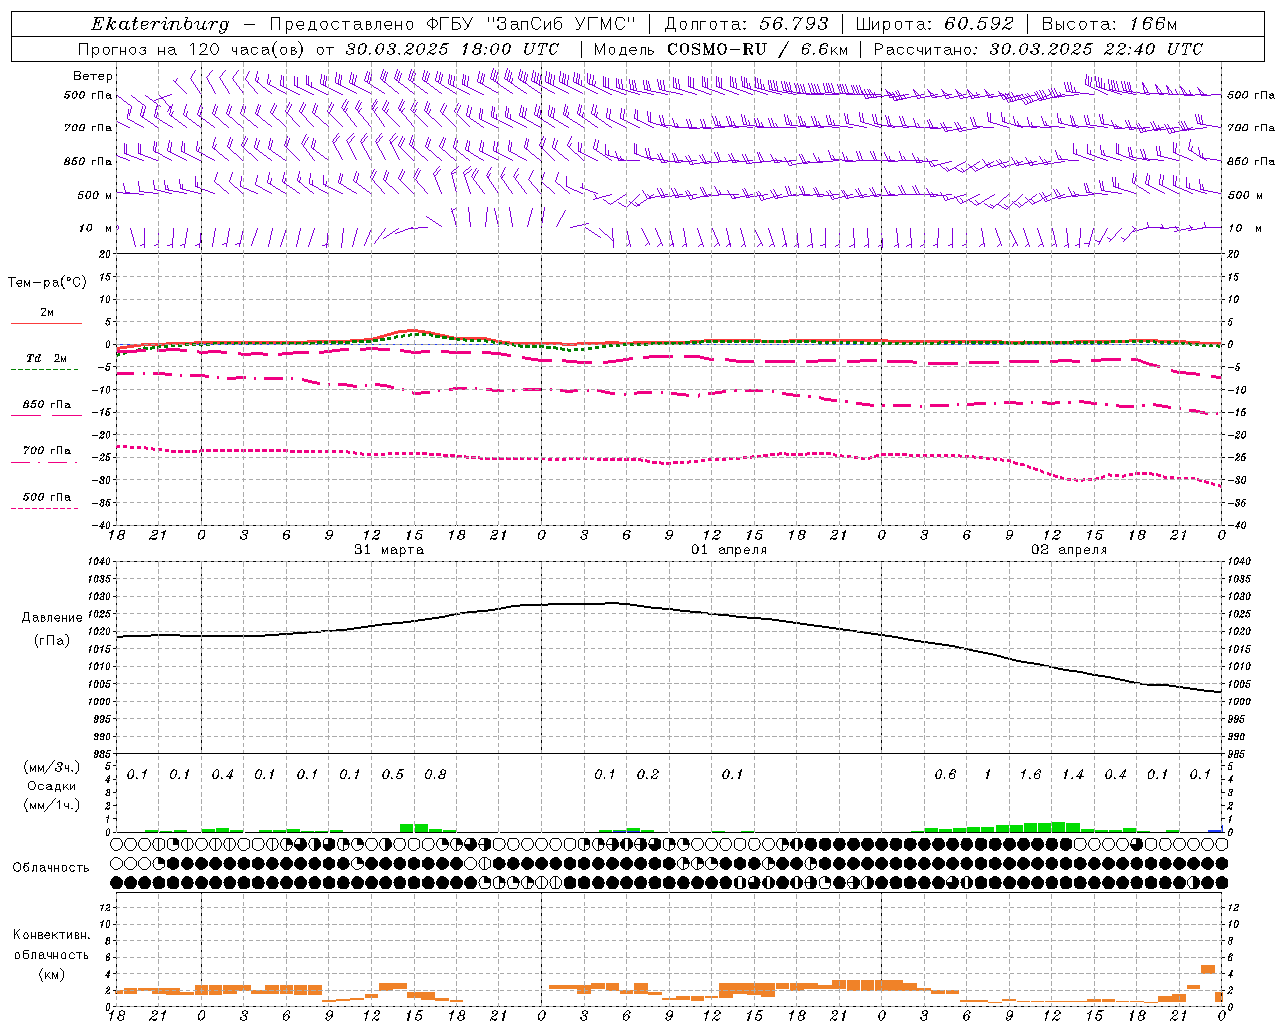Select the Тем-ра(°C) panel label

pyautogui.click(x=47, y=283)
